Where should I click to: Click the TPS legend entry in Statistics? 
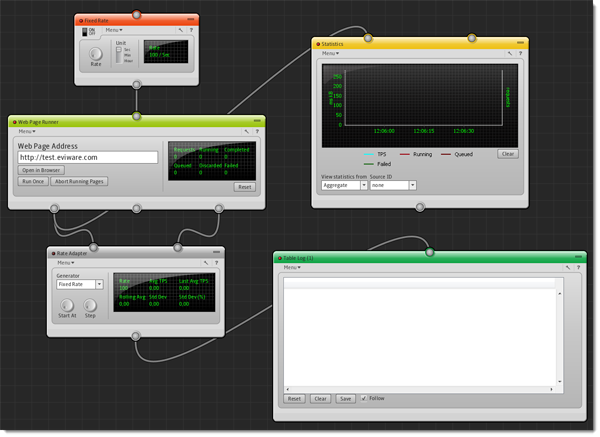click(375, 154)
